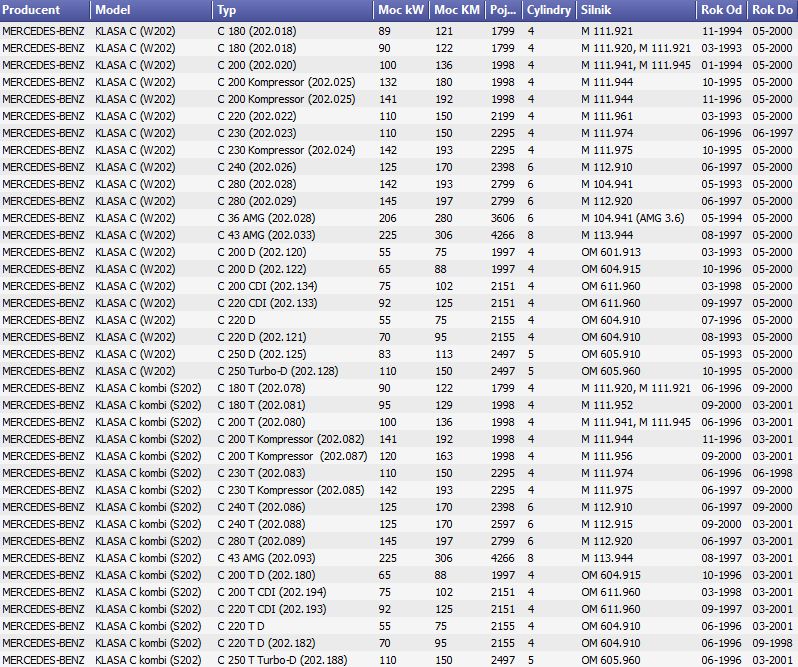Click engine cell M 111.961
798x667 pixels.
point(607,116)
